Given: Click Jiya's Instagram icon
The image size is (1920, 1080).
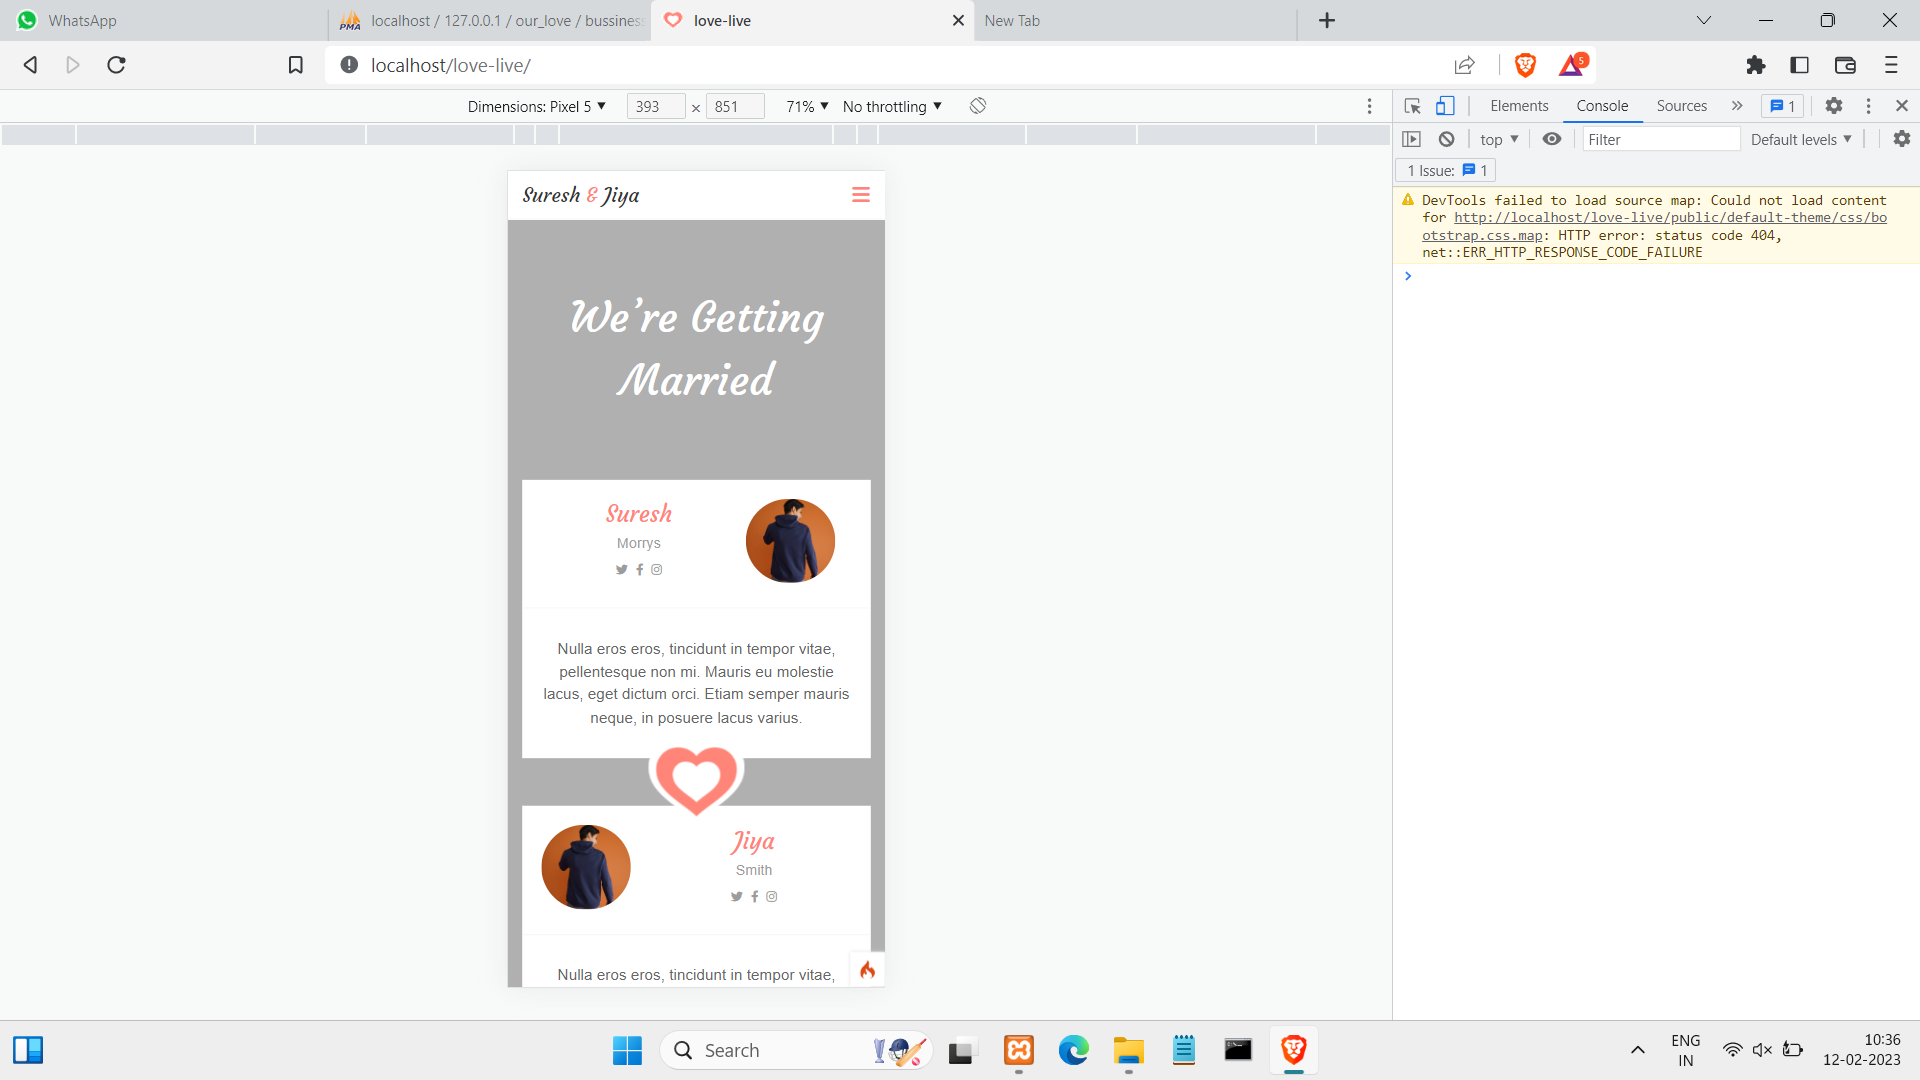Looking at the screenshot, I should click(x=772, y=897).
